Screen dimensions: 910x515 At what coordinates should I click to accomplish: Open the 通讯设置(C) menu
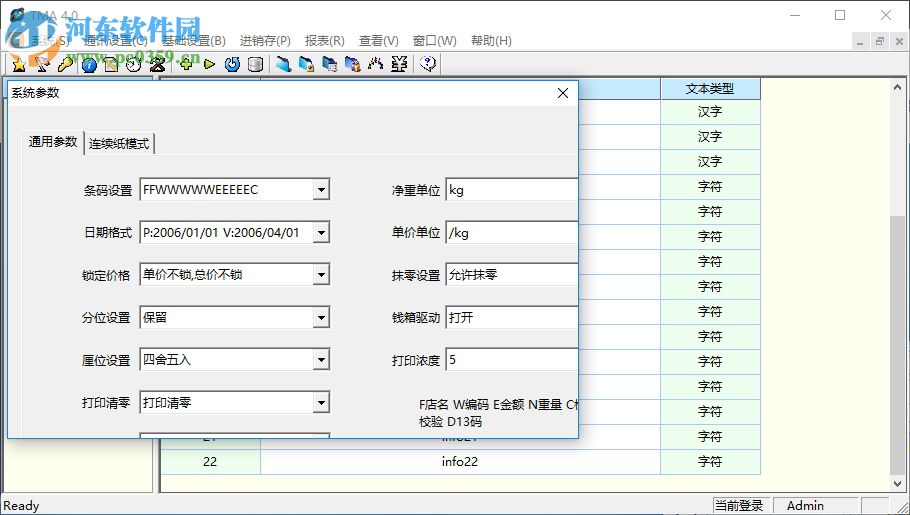[115, 41]
